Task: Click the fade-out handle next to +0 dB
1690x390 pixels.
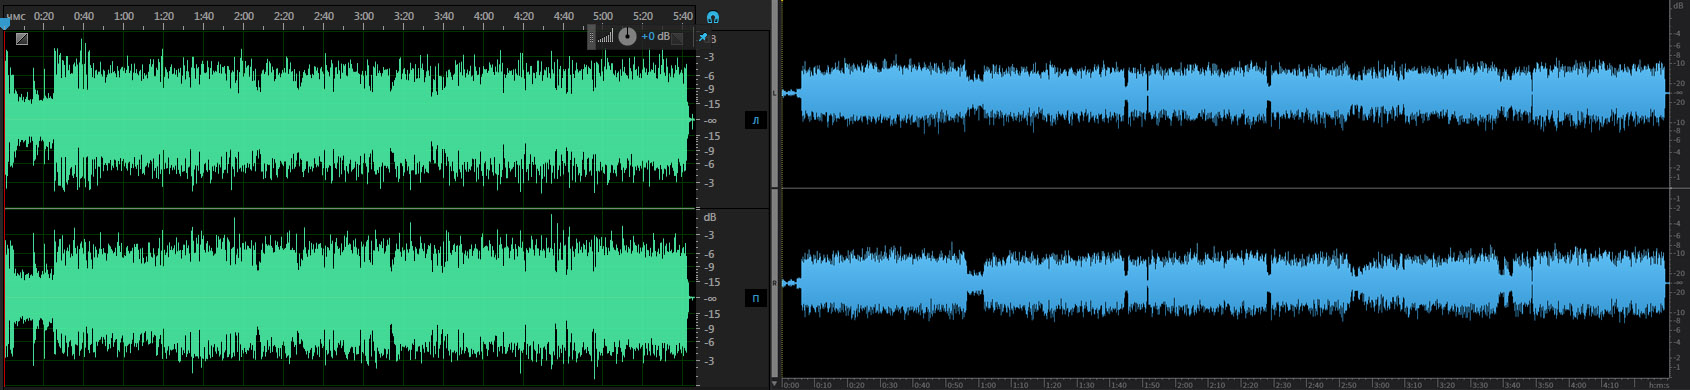Action: [x=678, y=38]
